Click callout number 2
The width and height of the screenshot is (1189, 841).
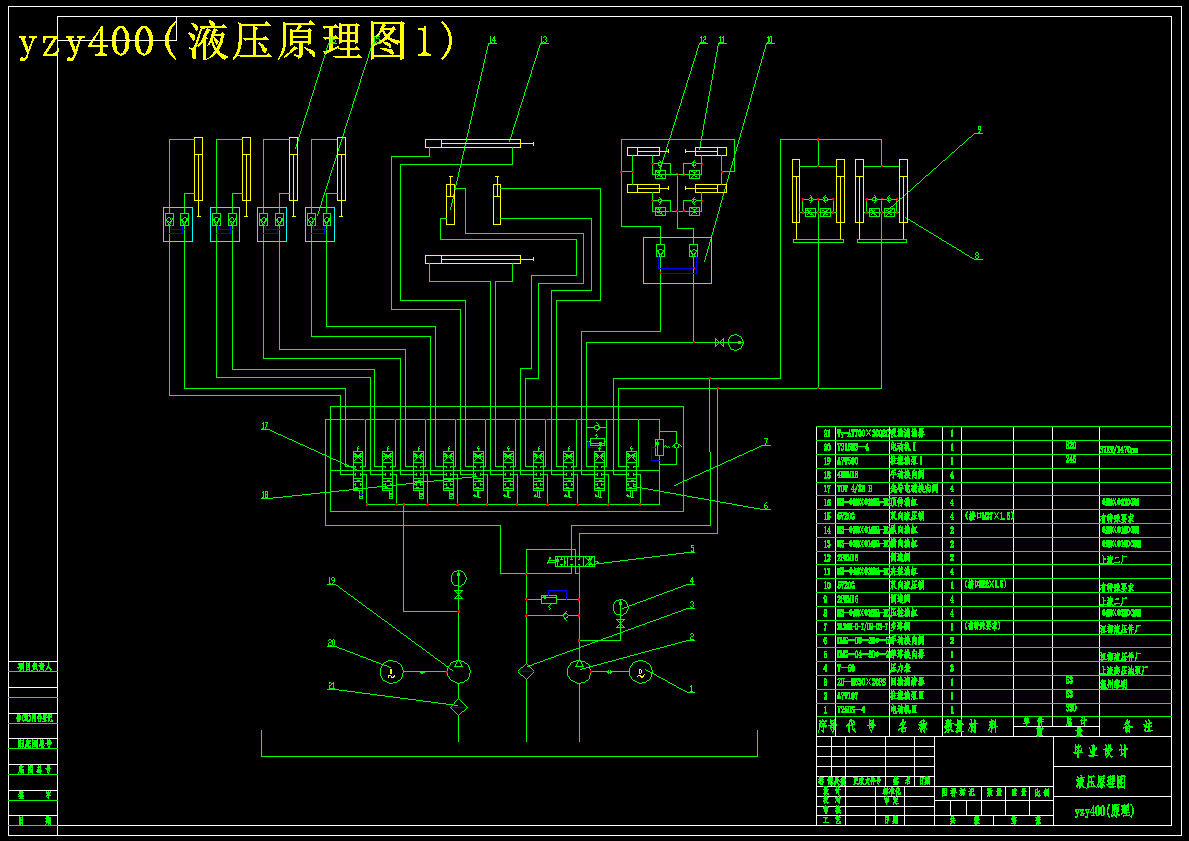pyautogui.click(x=692, y=637)
